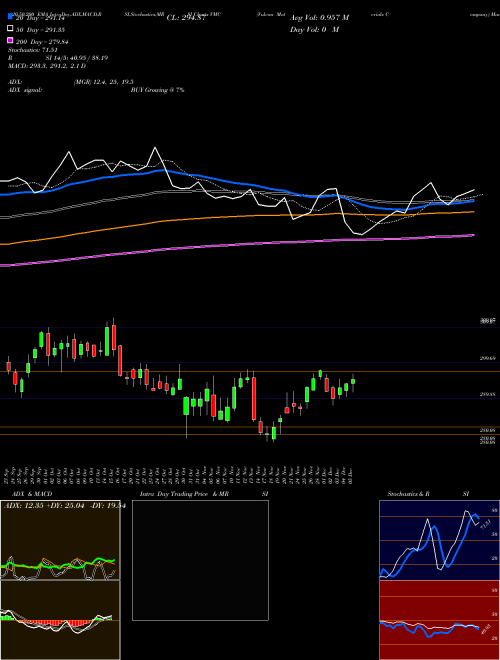Image resolution: width=500 pixels, height=660 pixels.
Task: Click the 'Day Vol: 0 M' text
Action: [x=314, y=29]
